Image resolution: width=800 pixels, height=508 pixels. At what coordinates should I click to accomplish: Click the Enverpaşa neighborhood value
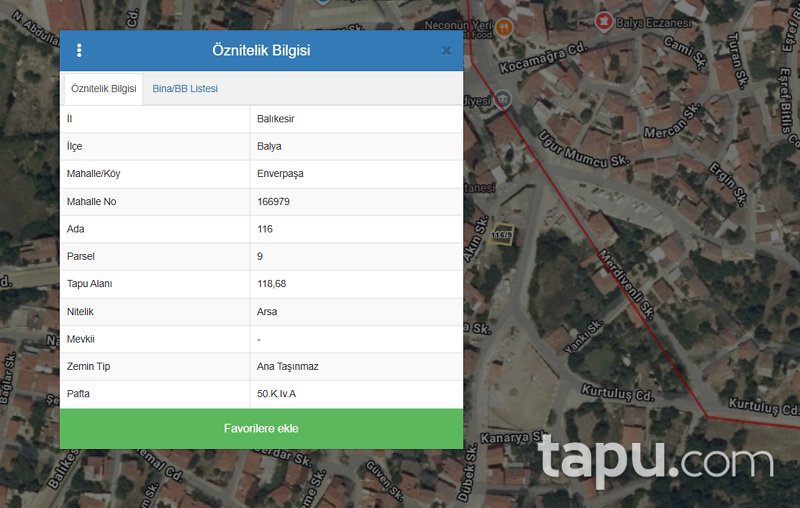[x=280, y=174]
